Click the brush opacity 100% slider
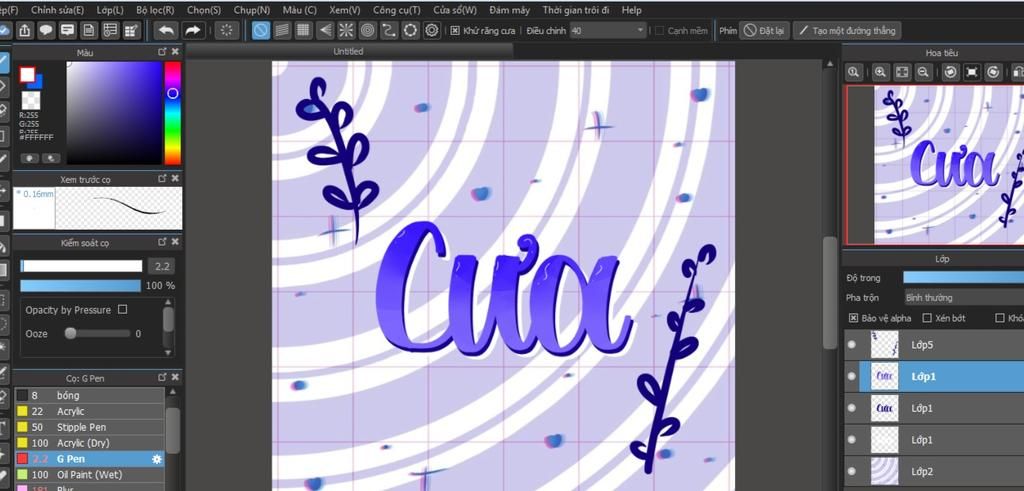This screenshot has width=1024, height=491. coord(81,285)
